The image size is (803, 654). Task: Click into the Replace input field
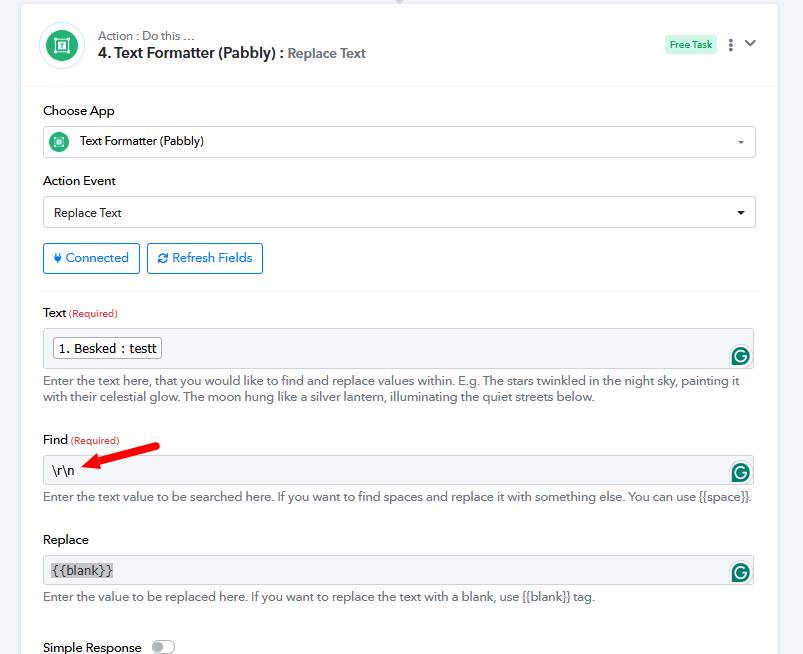(398, 570)
